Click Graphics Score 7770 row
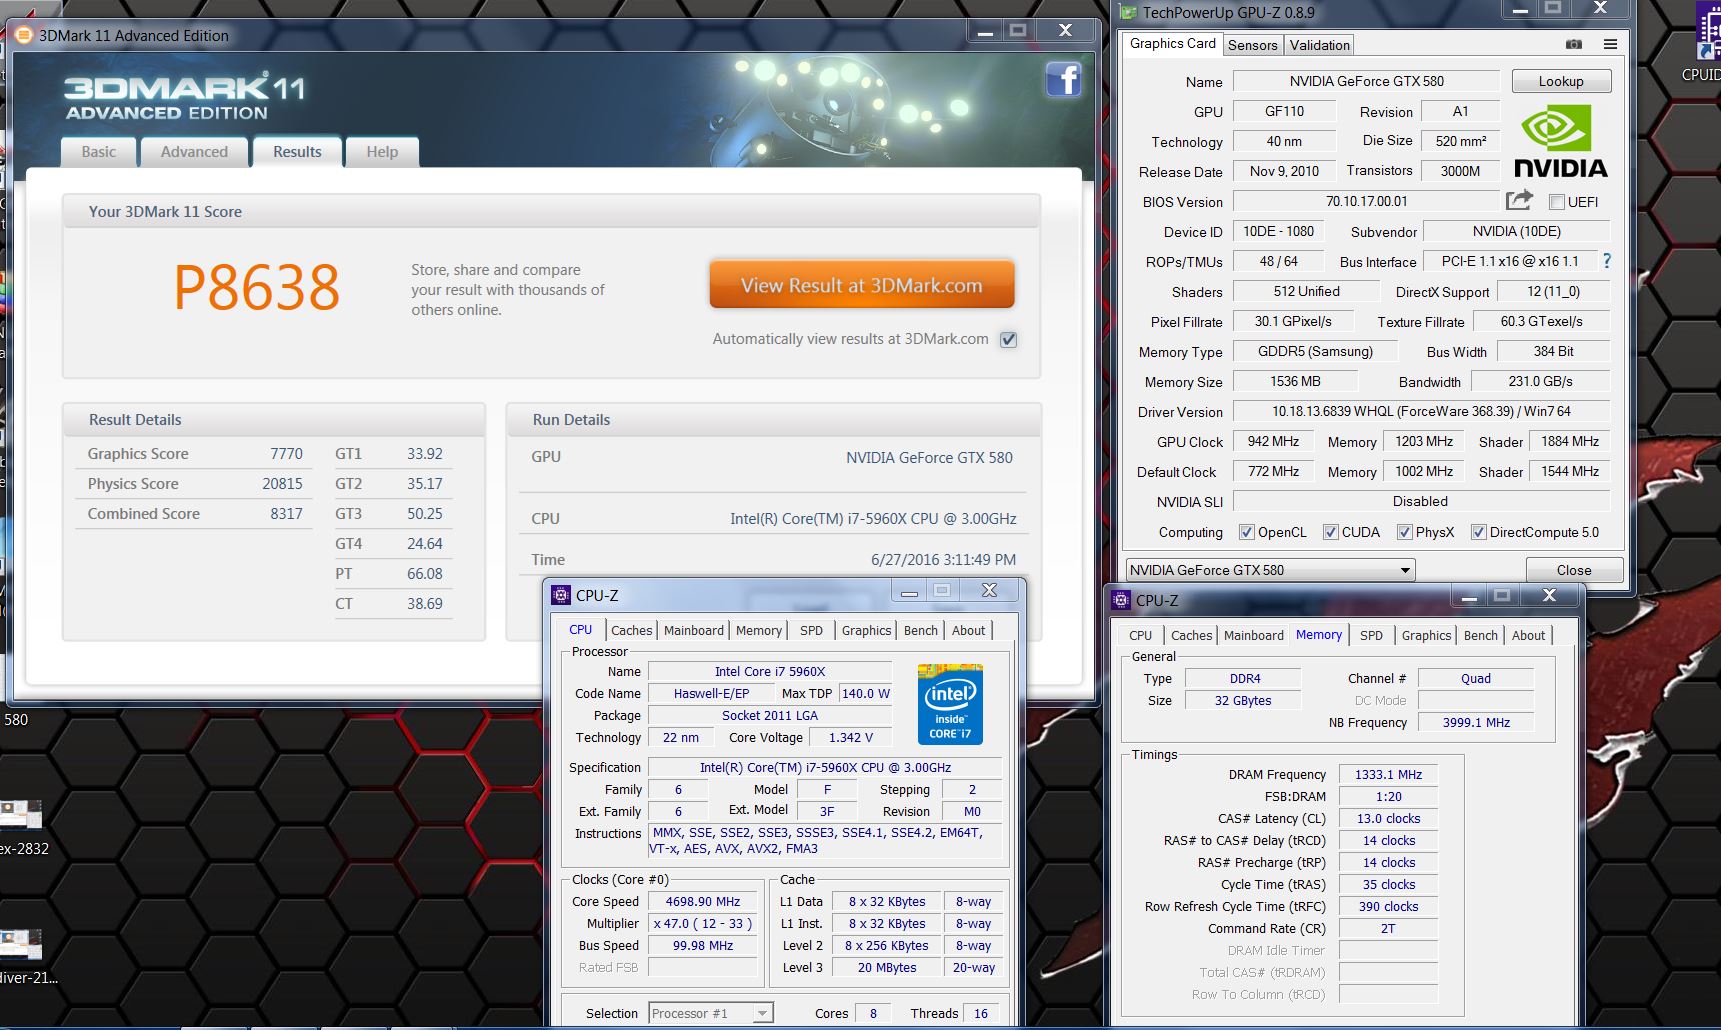Viewport: 1721px width, 1030px height. click(x=195, y=453)
